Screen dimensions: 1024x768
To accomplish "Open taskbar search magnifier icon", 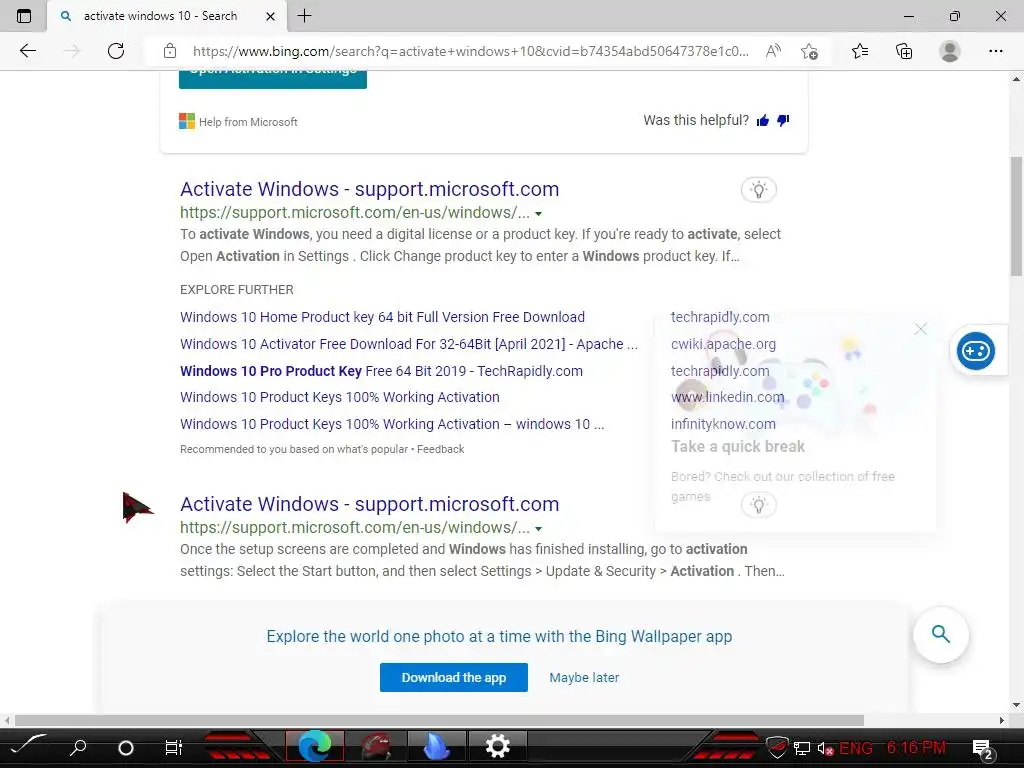I will [78, 746].
